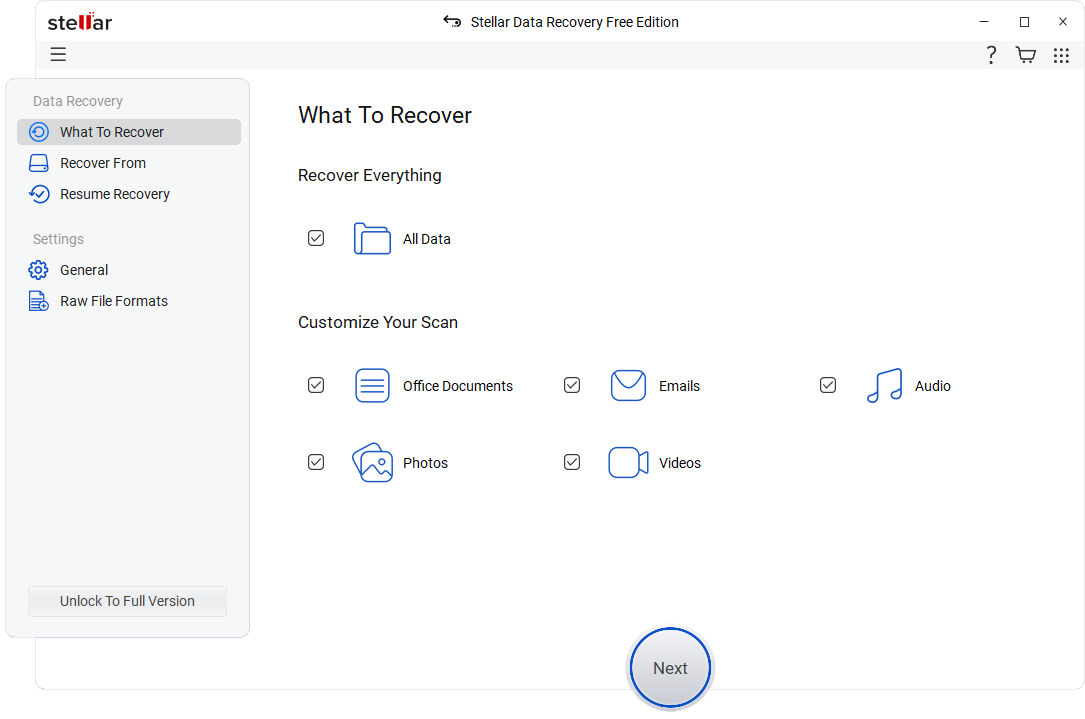
Task: Click the Raw File Formats sidebar icon
Action: [x=38, y=300]
